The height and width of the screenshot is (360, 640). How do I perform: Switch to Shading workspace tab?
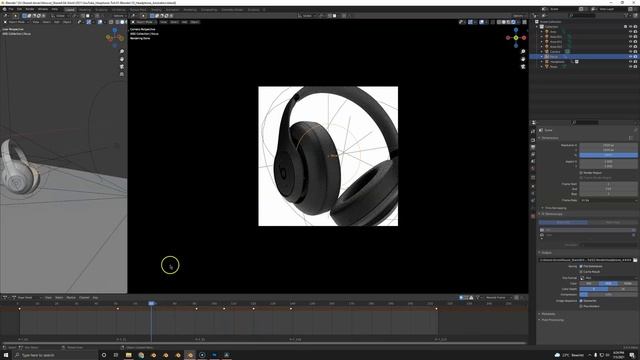click(x=155, y=9)
